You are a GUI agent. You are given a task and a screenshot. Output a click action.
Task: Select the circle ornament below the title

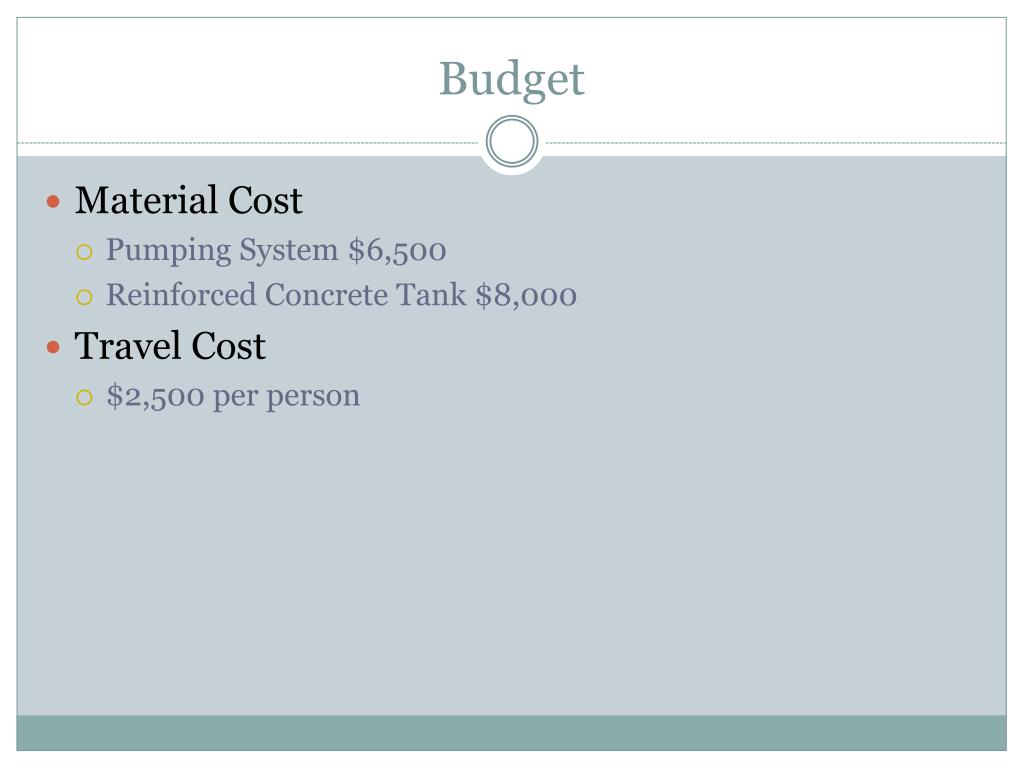tap(512, 143)
